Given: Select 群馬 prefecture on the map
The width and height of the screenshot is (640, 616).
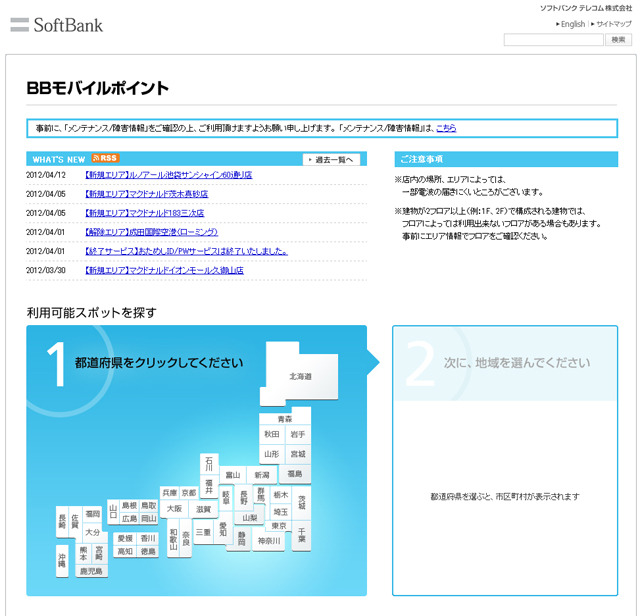Looking at the screenshot, I should pos(261,494).
